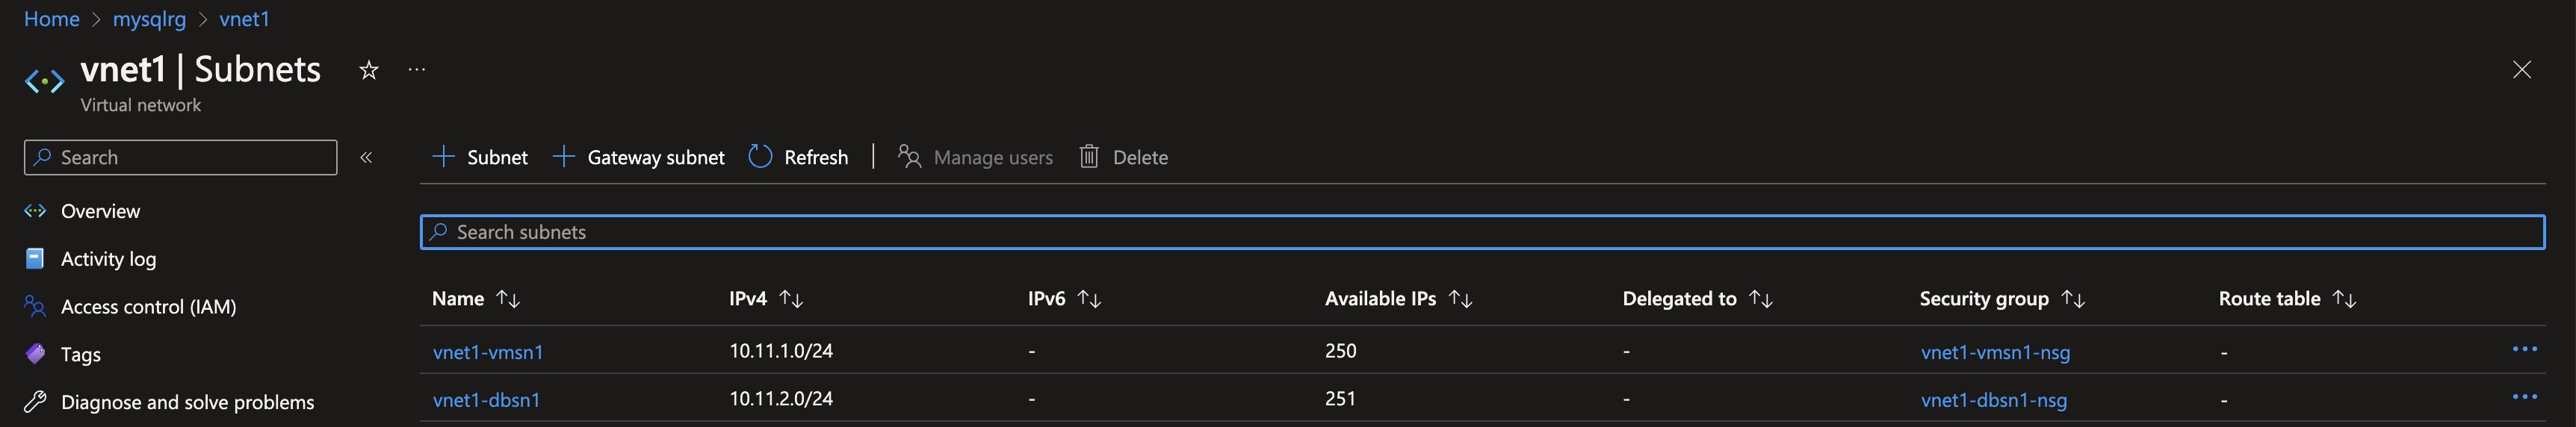Add a new Subnet
This screenshot has width=2576, height=427.
click(480, 157)
